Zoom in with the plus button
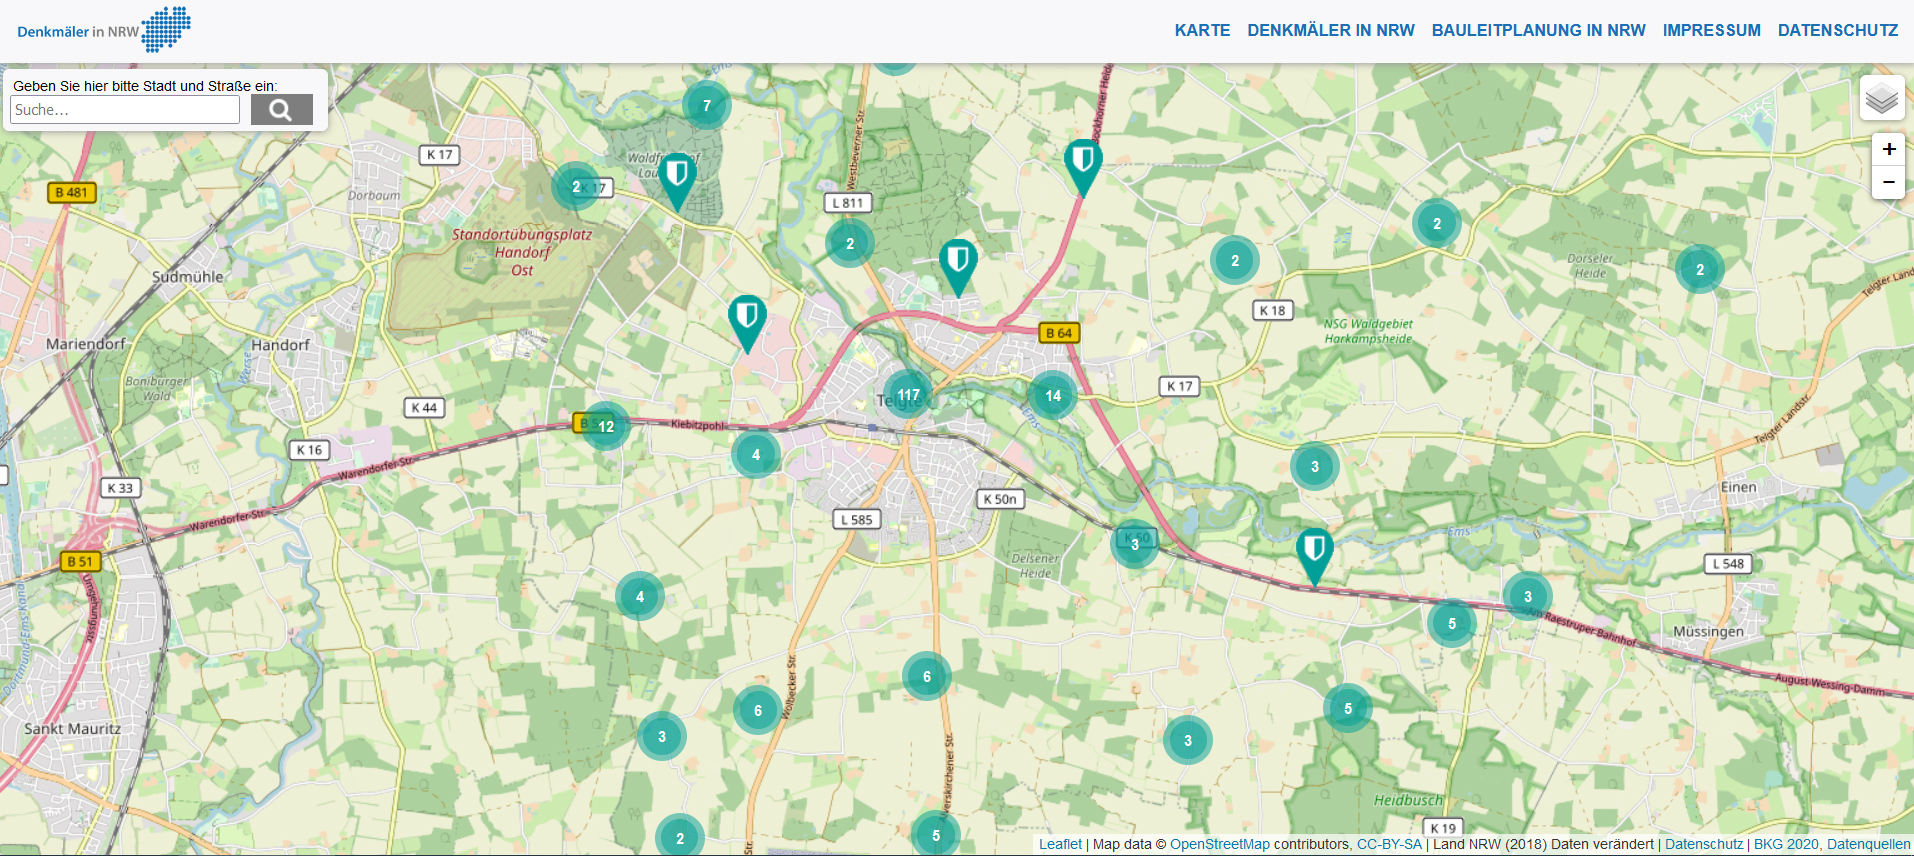Image resolution: width=1914 pixels, height=856 pixels. tap(1888, 149)
